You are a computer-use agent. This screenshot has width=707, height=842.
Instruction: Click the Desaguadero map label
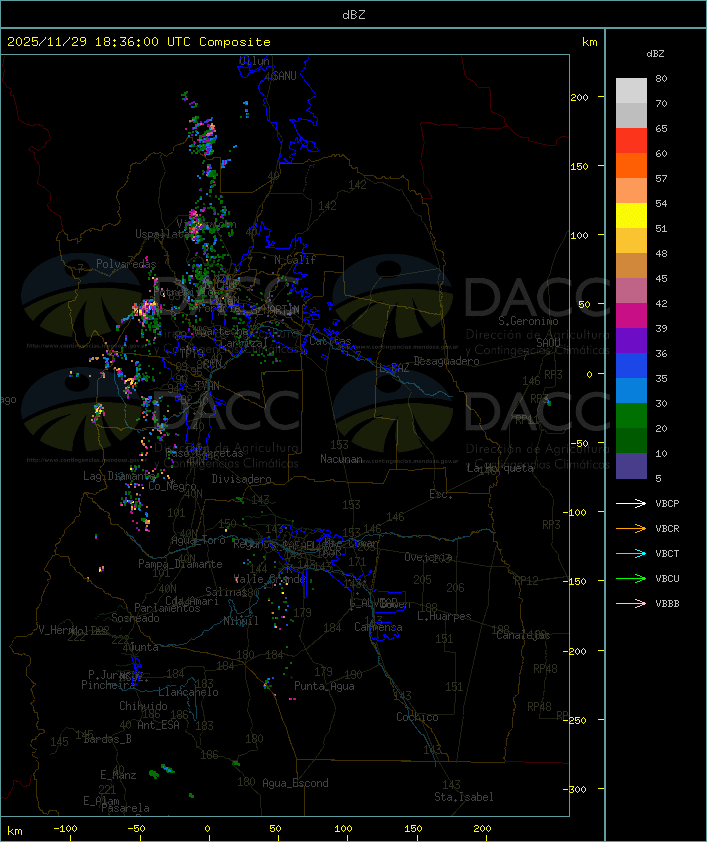(446, 361)
